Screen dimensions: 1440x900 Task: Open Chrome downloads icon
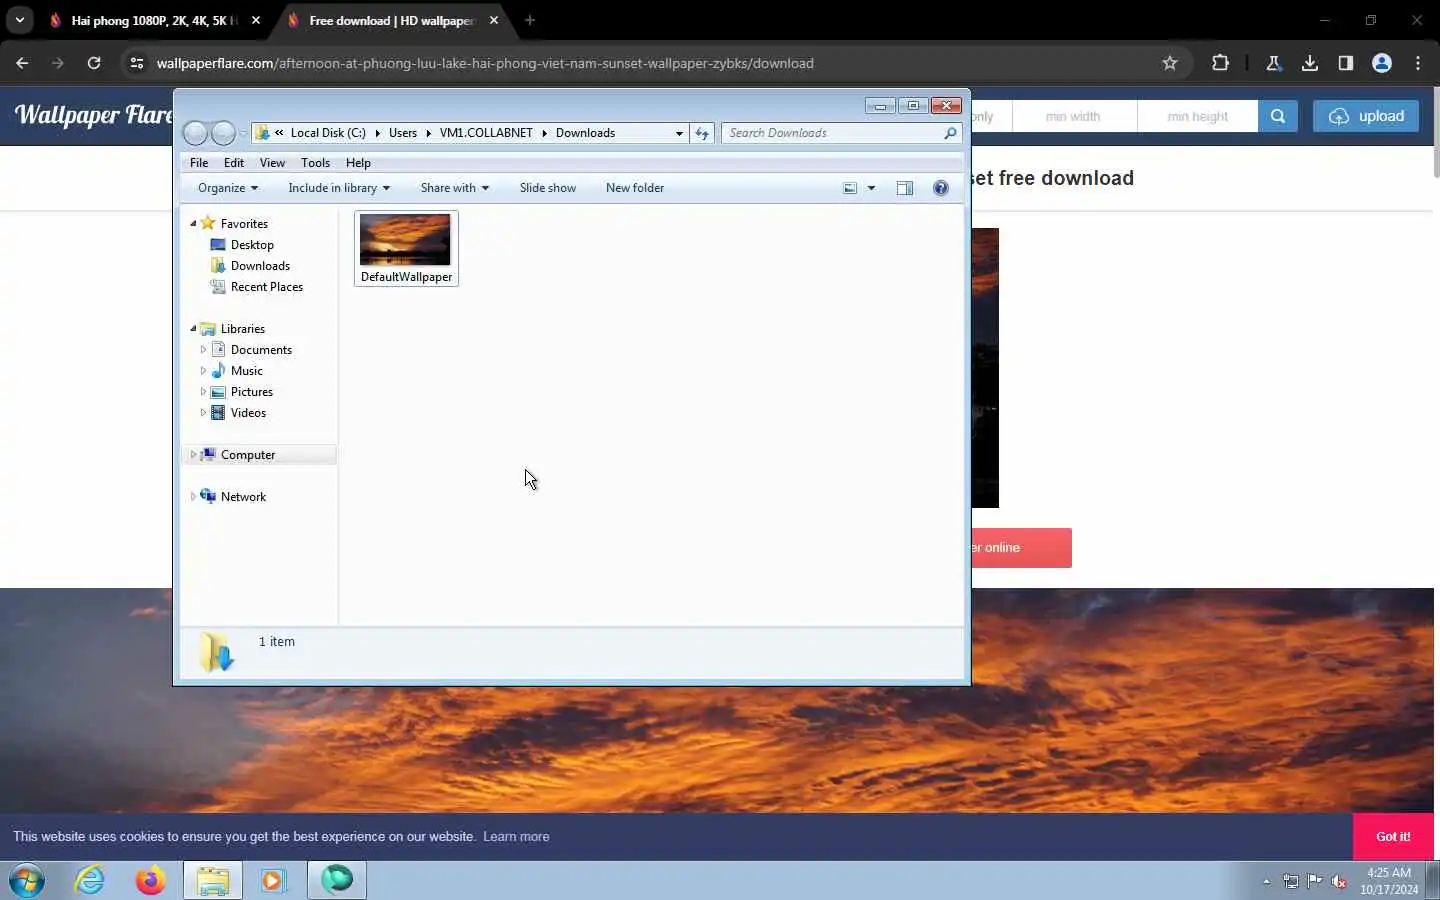pos(1310,63)
